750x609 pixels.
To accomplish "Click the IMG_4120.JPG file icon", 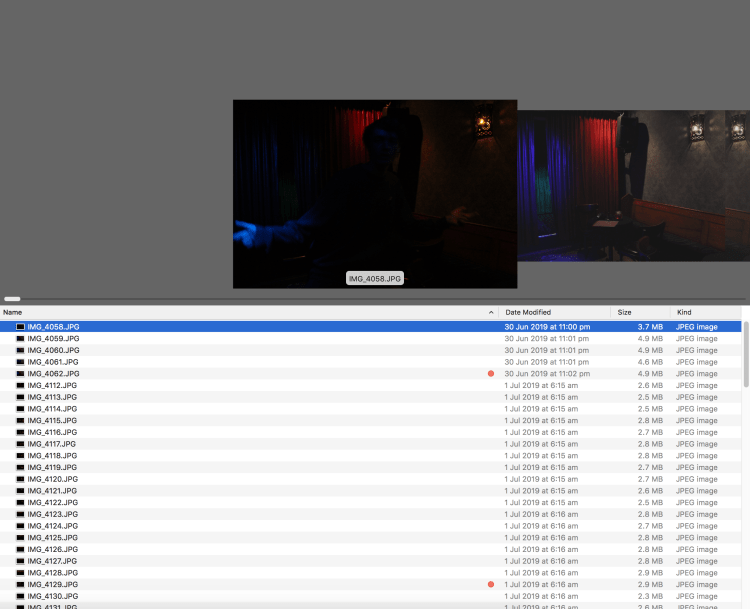I will coord(20,479).
